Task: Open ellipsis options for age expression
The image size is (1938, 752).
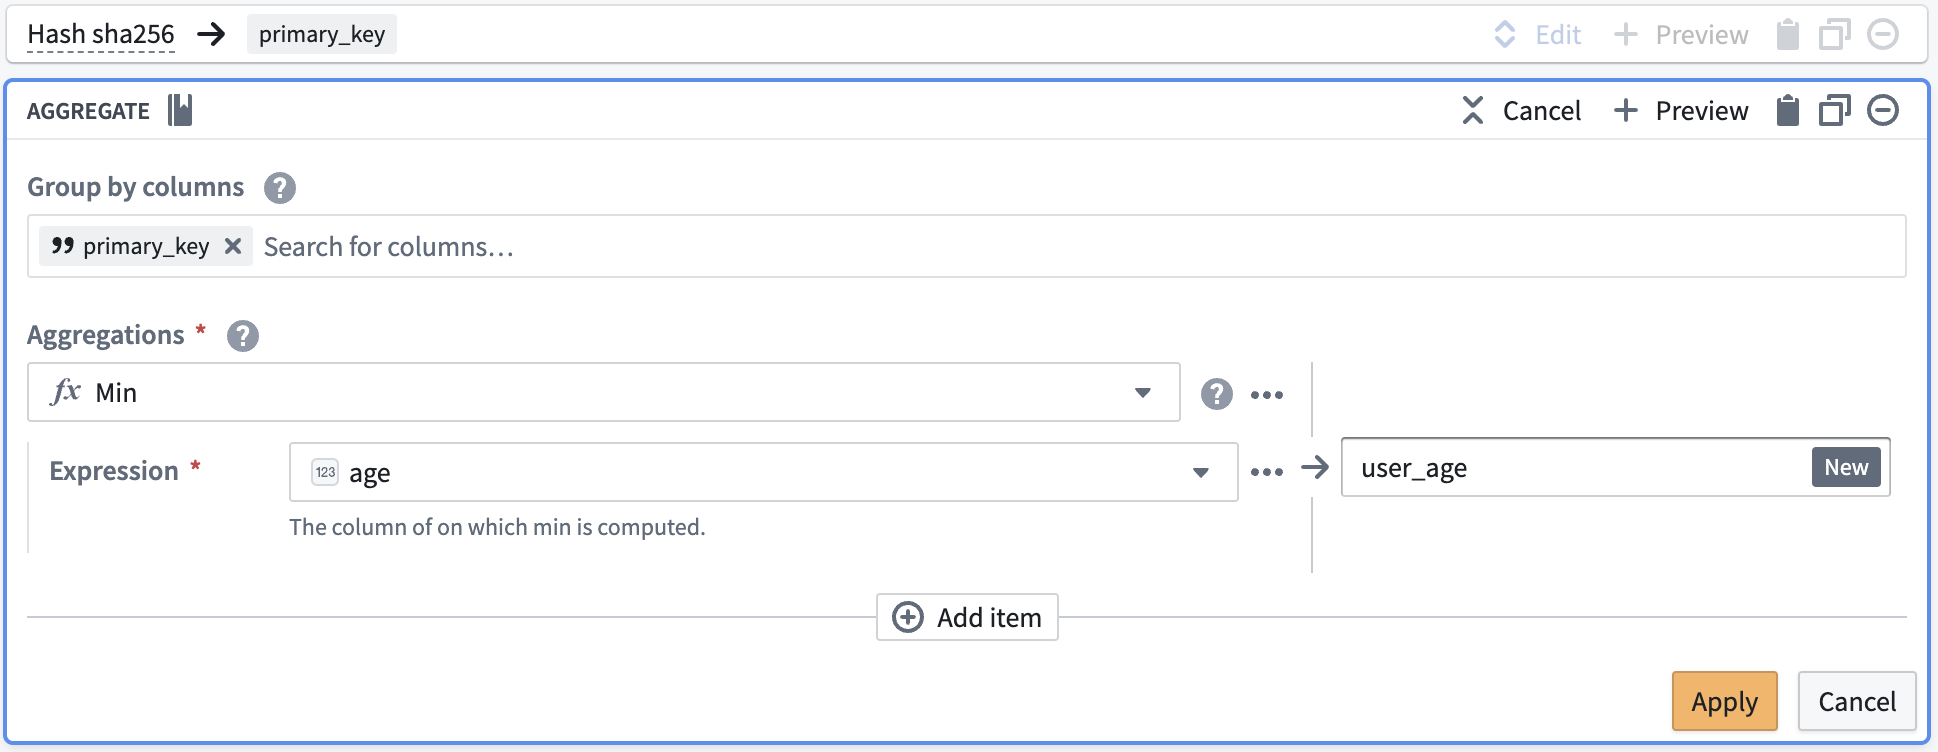Action: tap(1267, 471)
